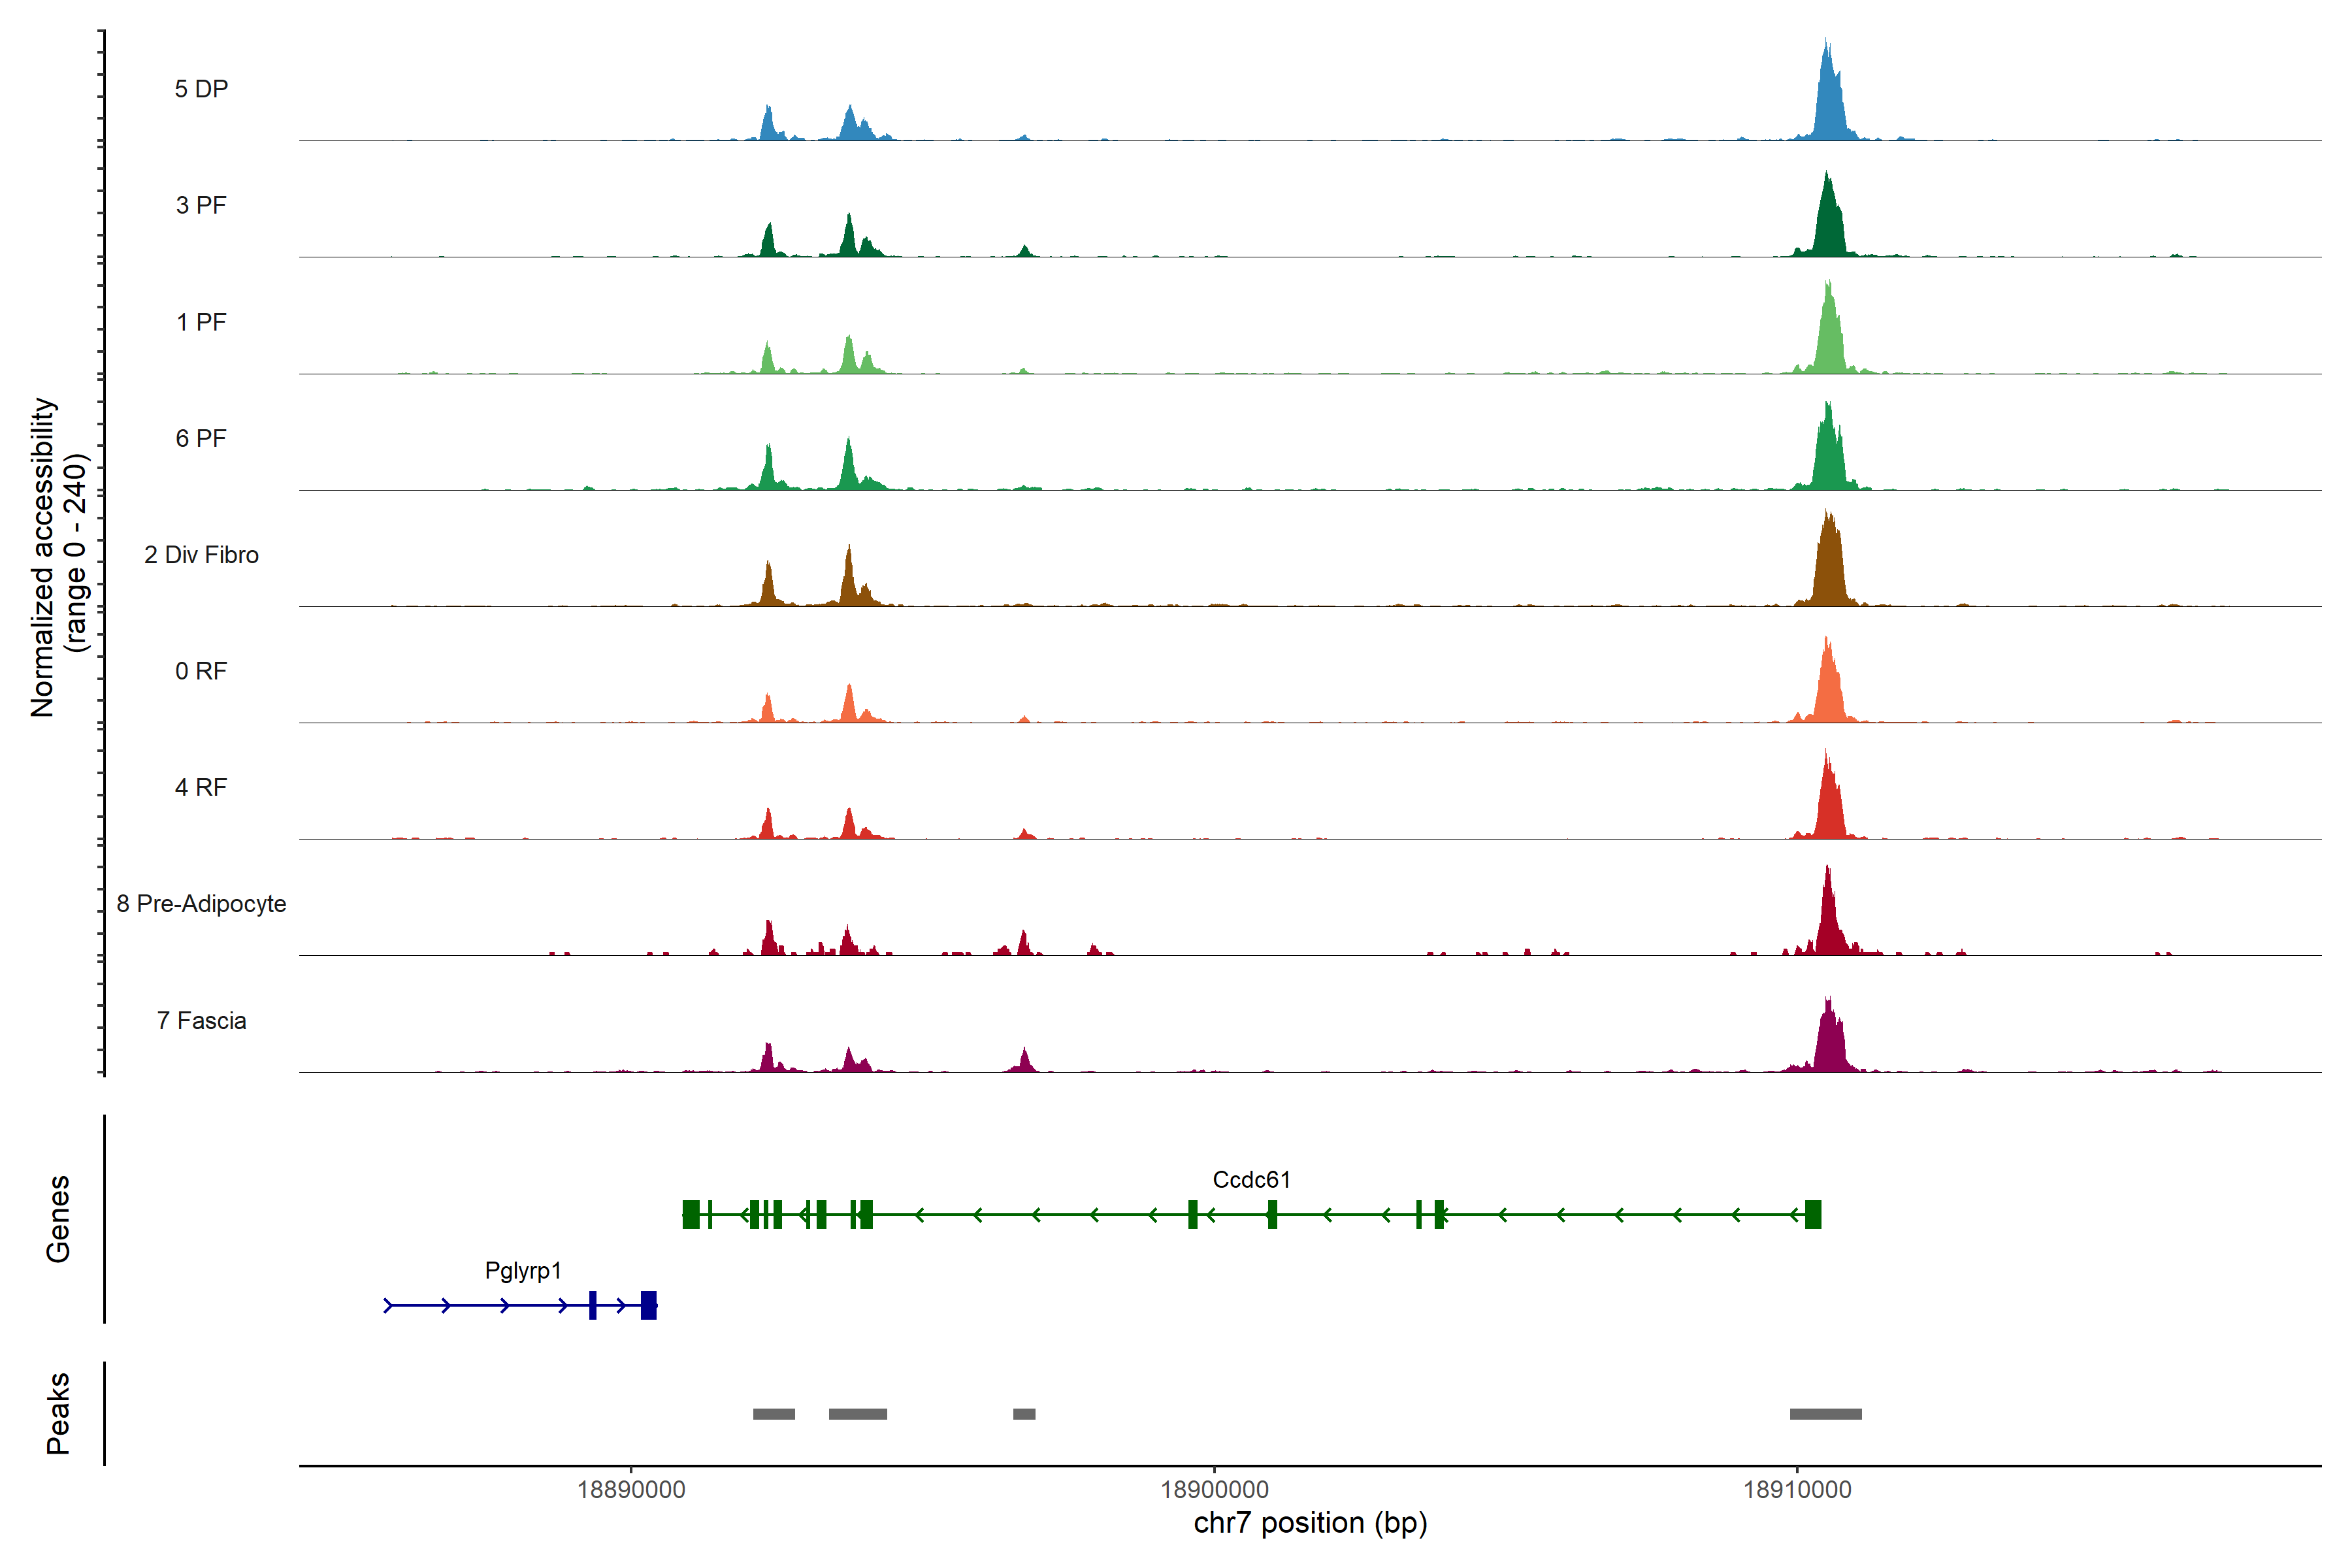This screenshot has width=2352, height=1568.
Task: Click the 18910000 axis tick label
Action: click(x=1797, y=1490)
